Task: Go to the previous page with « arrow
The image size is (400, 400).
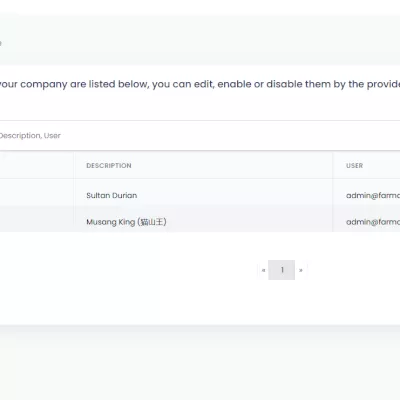Action: 263,270
